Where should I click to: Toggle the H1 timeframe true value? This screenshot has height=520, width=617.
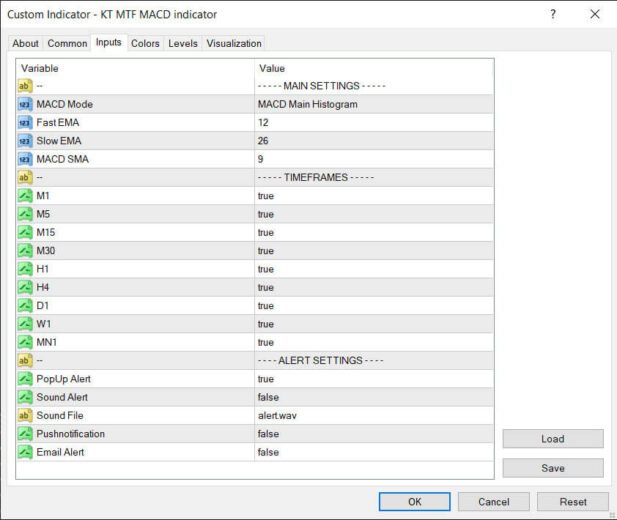pyautogui.click(x=374, y=269)
